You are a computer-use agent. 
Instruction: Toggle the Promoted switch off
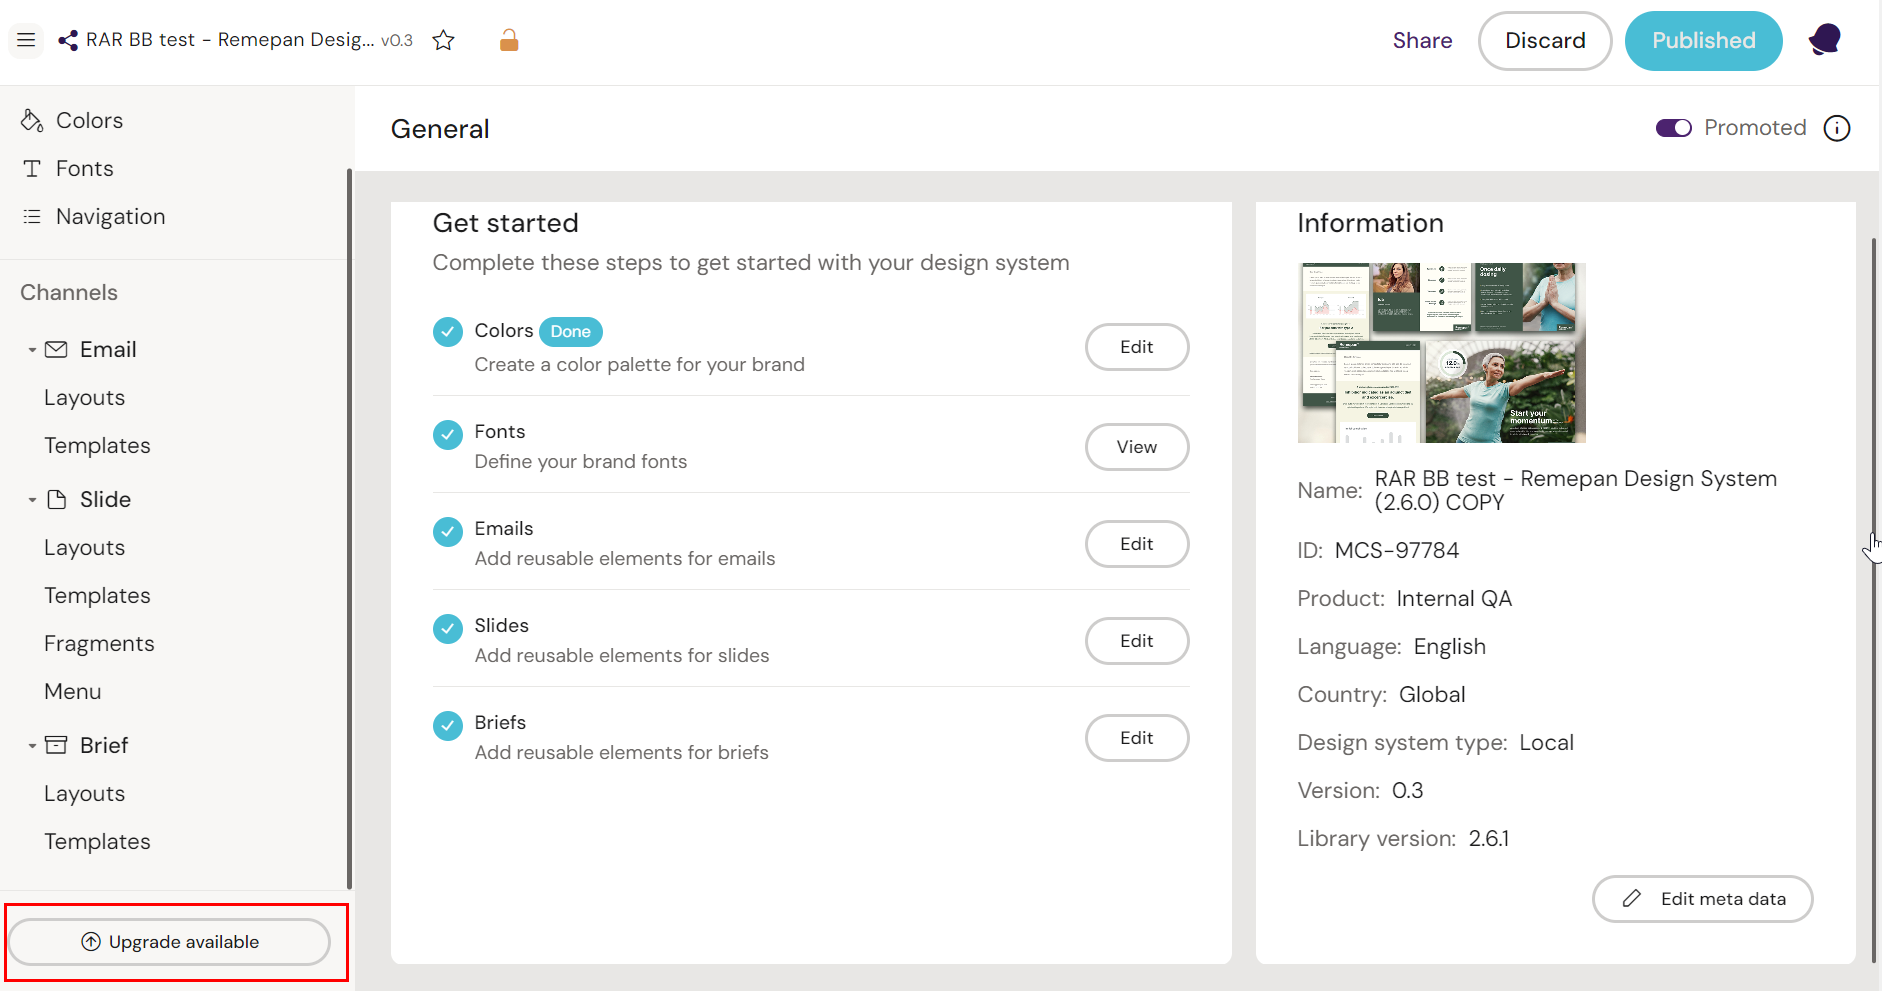(1673, 128)
